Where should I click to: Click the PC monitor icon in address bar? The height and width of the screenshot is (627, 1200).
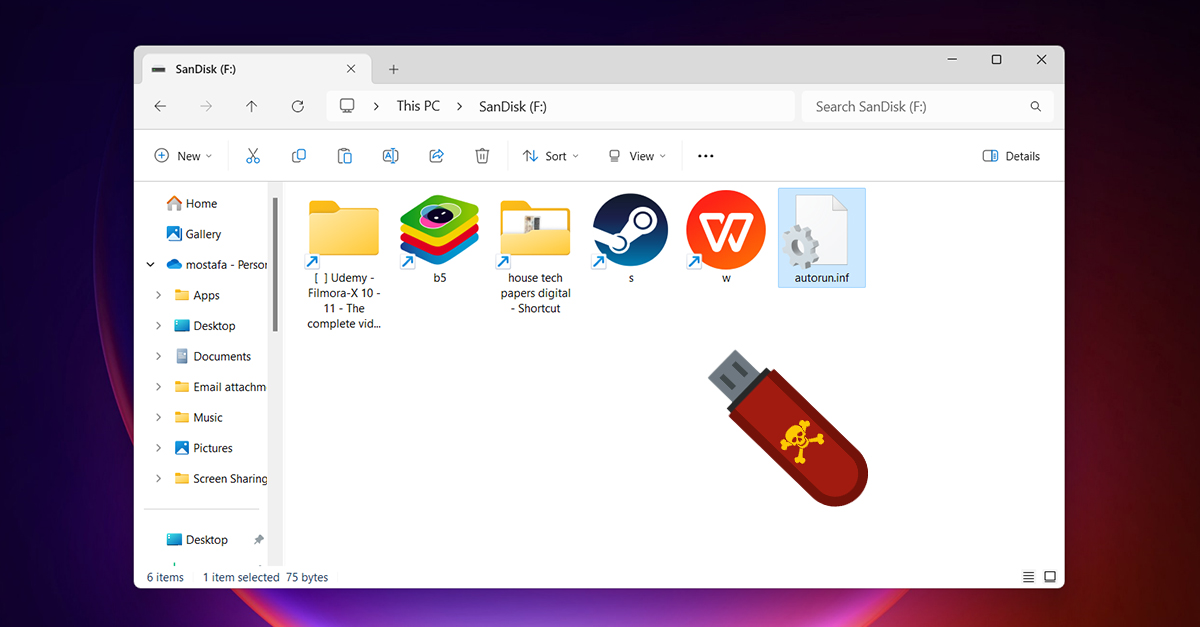(347, 106)
